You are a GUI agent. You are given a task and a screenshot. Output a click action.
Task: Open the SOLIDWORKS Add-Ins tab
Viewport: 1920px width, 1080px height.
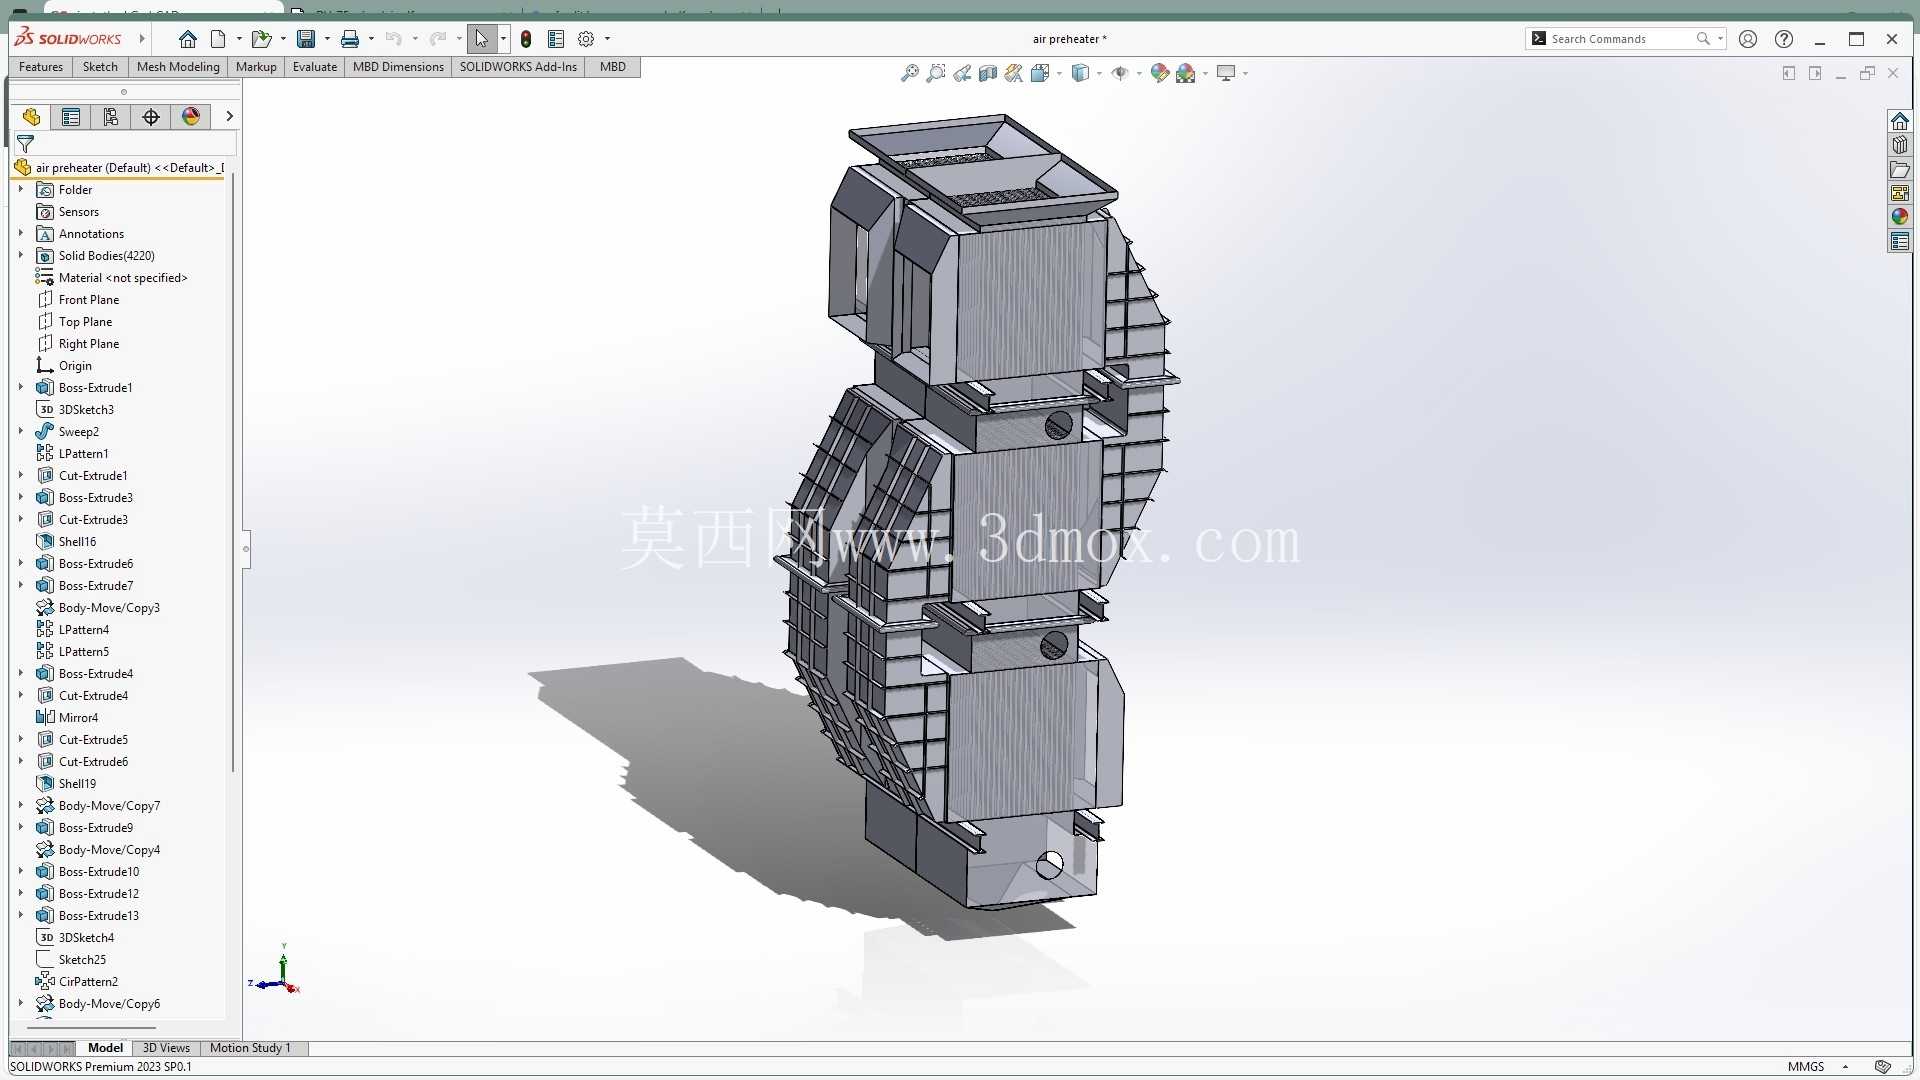click(518, 67)
